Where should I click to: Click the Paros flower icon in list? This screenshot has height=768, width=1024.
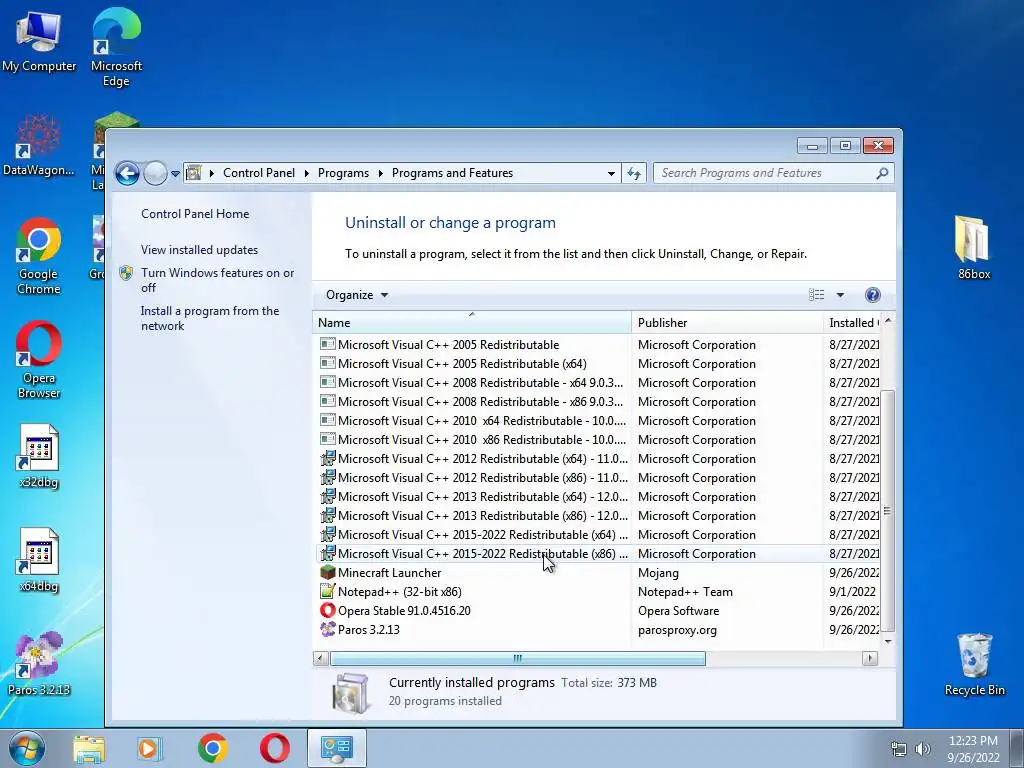pyautogui.click(x=328, y=630)
